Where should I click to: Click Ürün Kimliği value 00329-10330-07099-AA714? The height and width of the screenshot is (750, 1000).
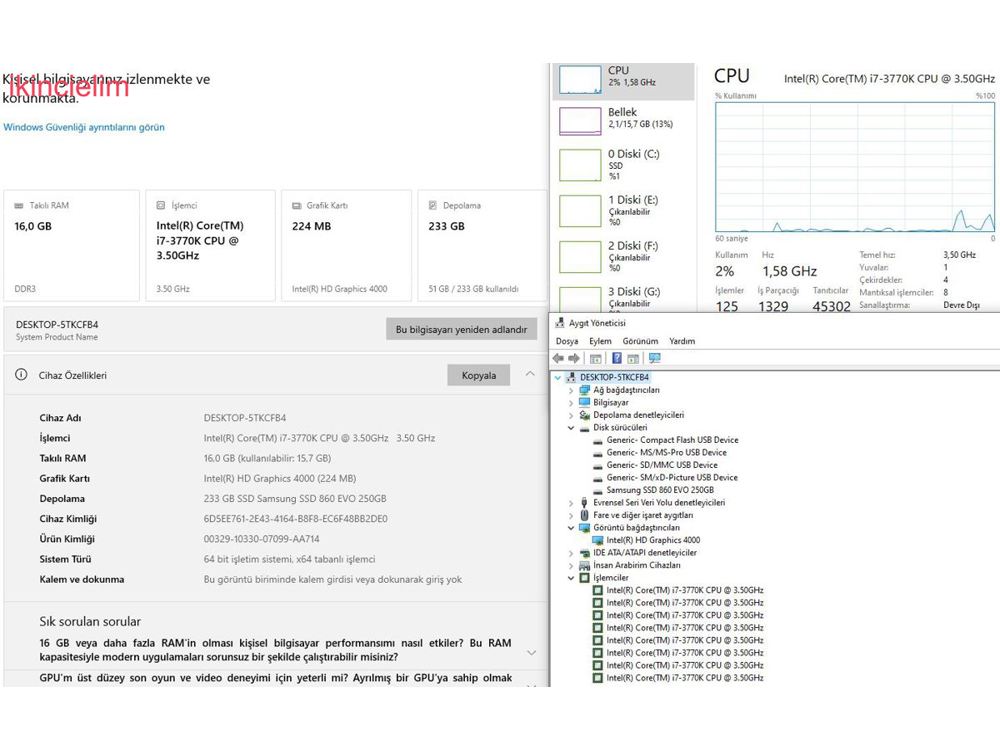tap(261, 539)
